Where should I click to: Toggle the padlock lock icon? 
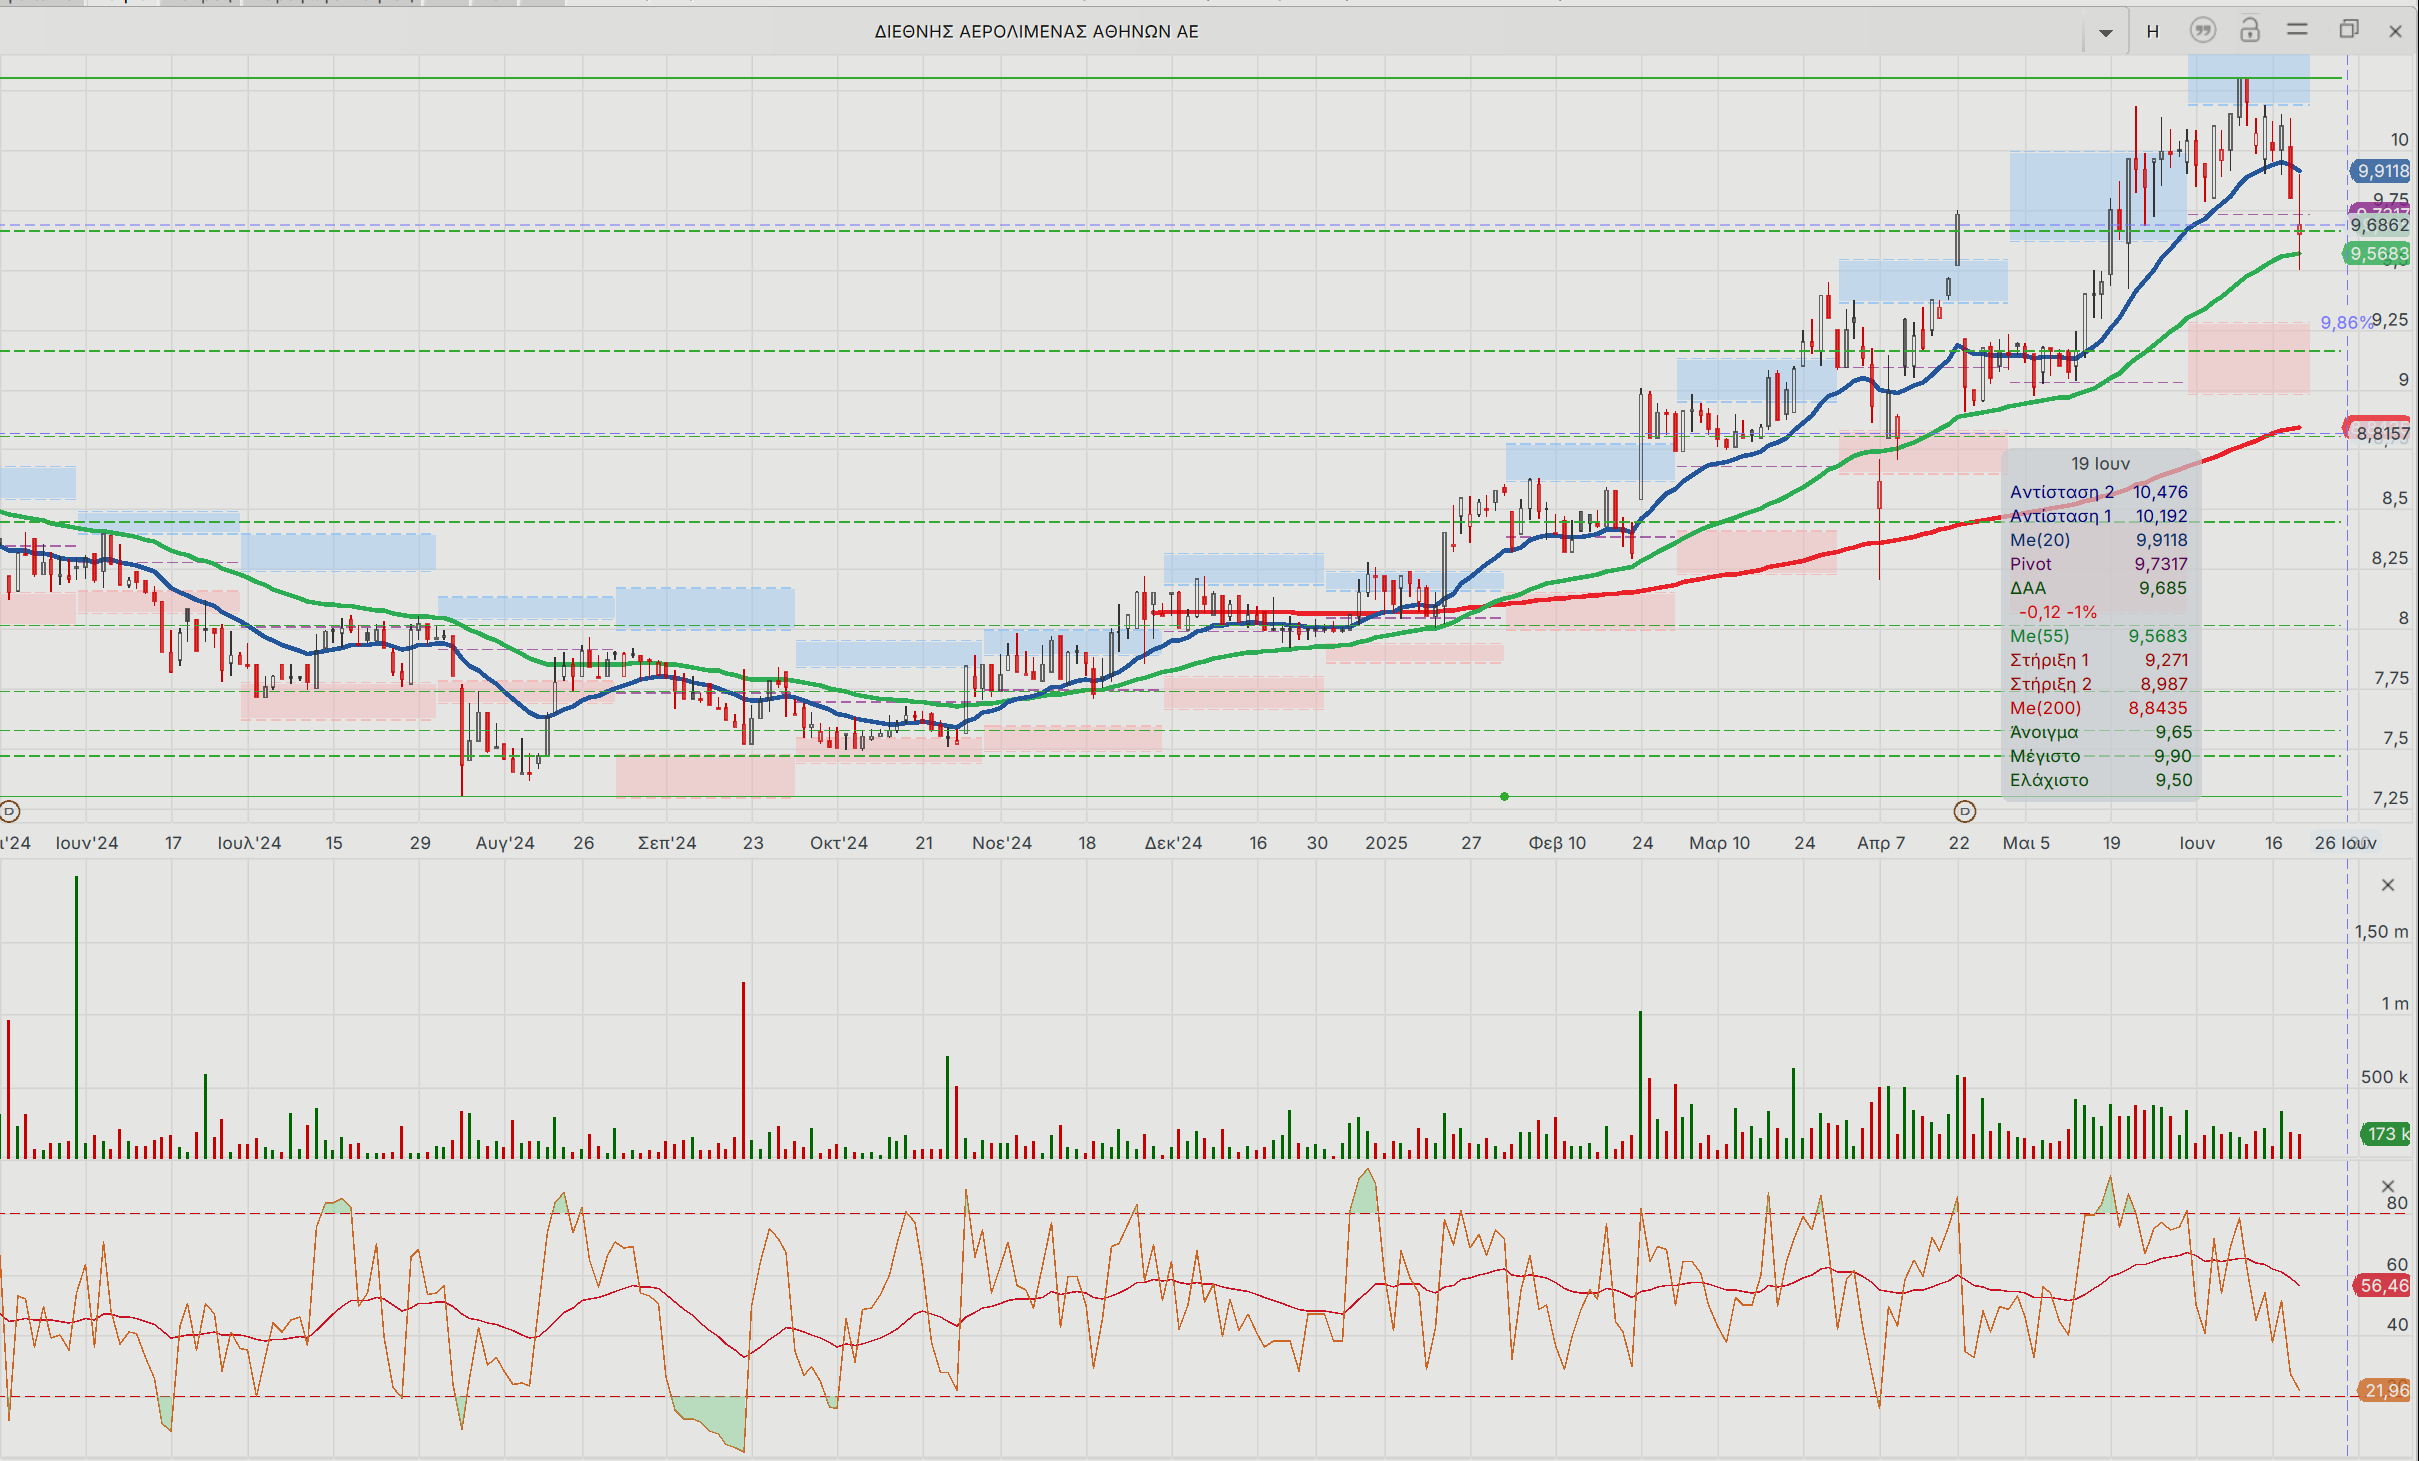pyautogui.click(x=2250, y=30)
